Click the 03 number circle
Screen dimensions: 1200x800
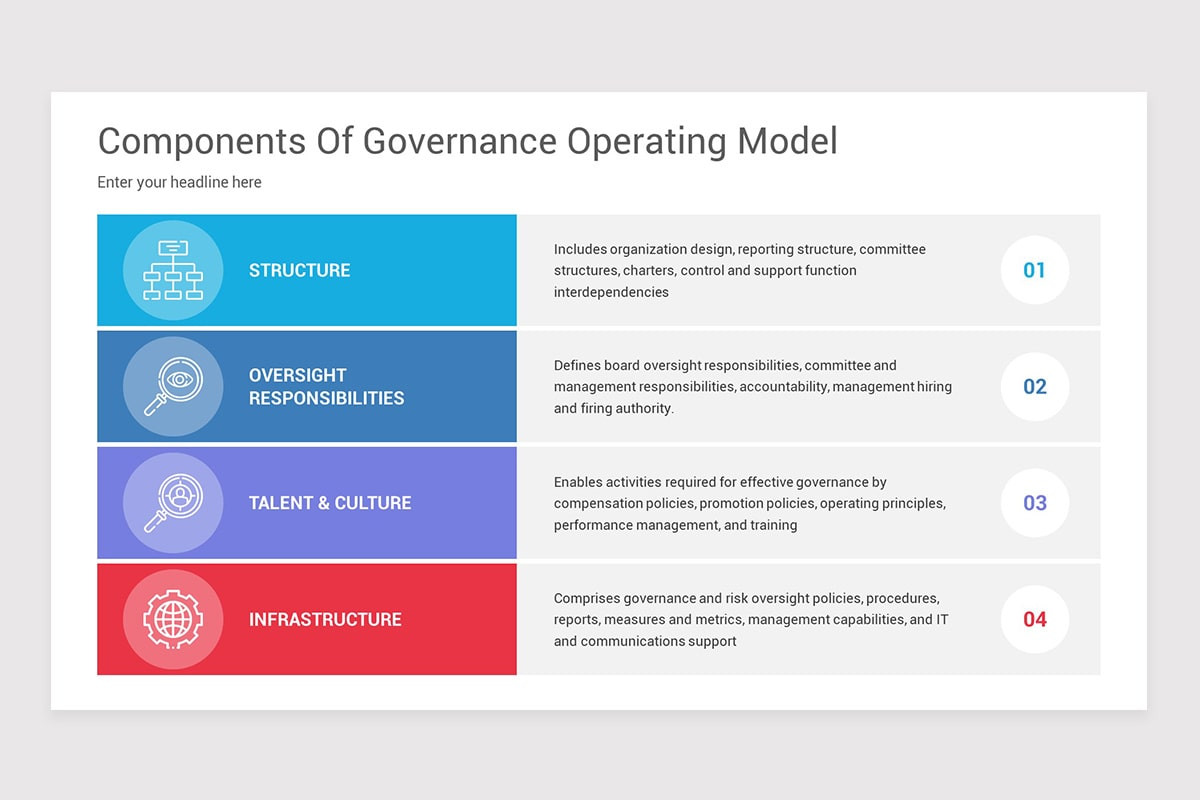1034,503
